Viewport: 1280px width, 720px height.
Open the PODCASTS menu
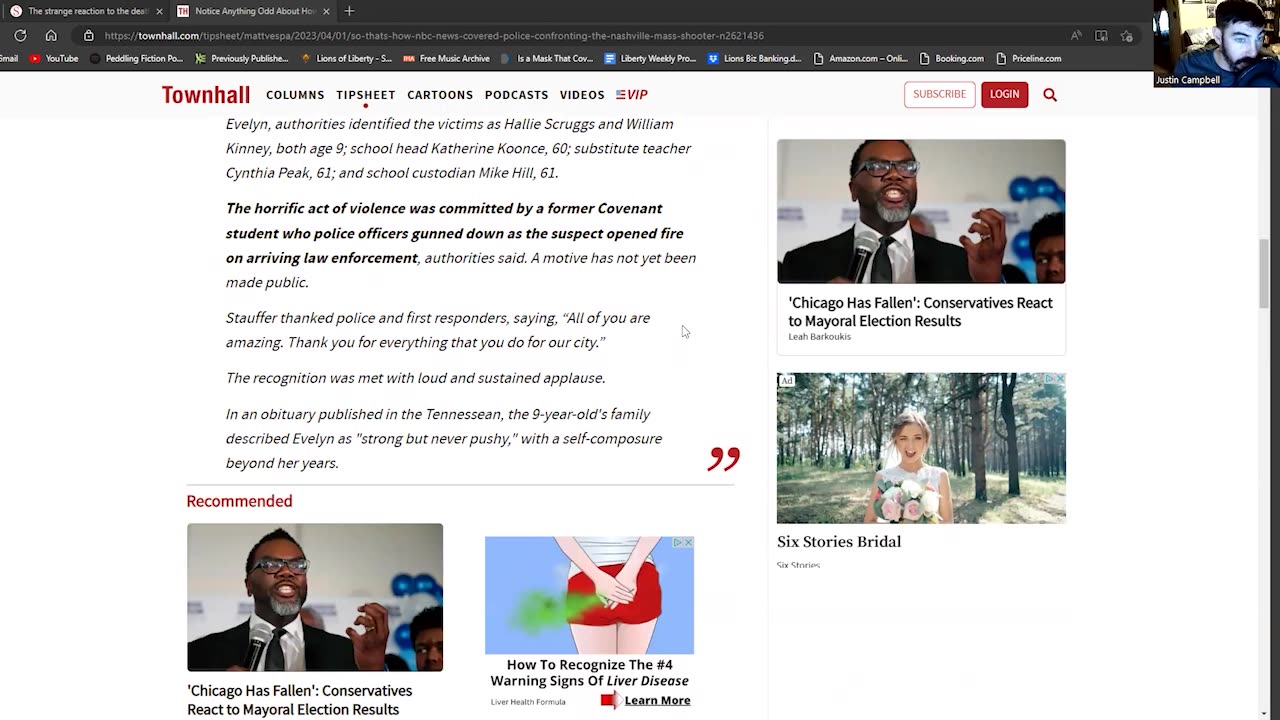[x=516, y=95]
